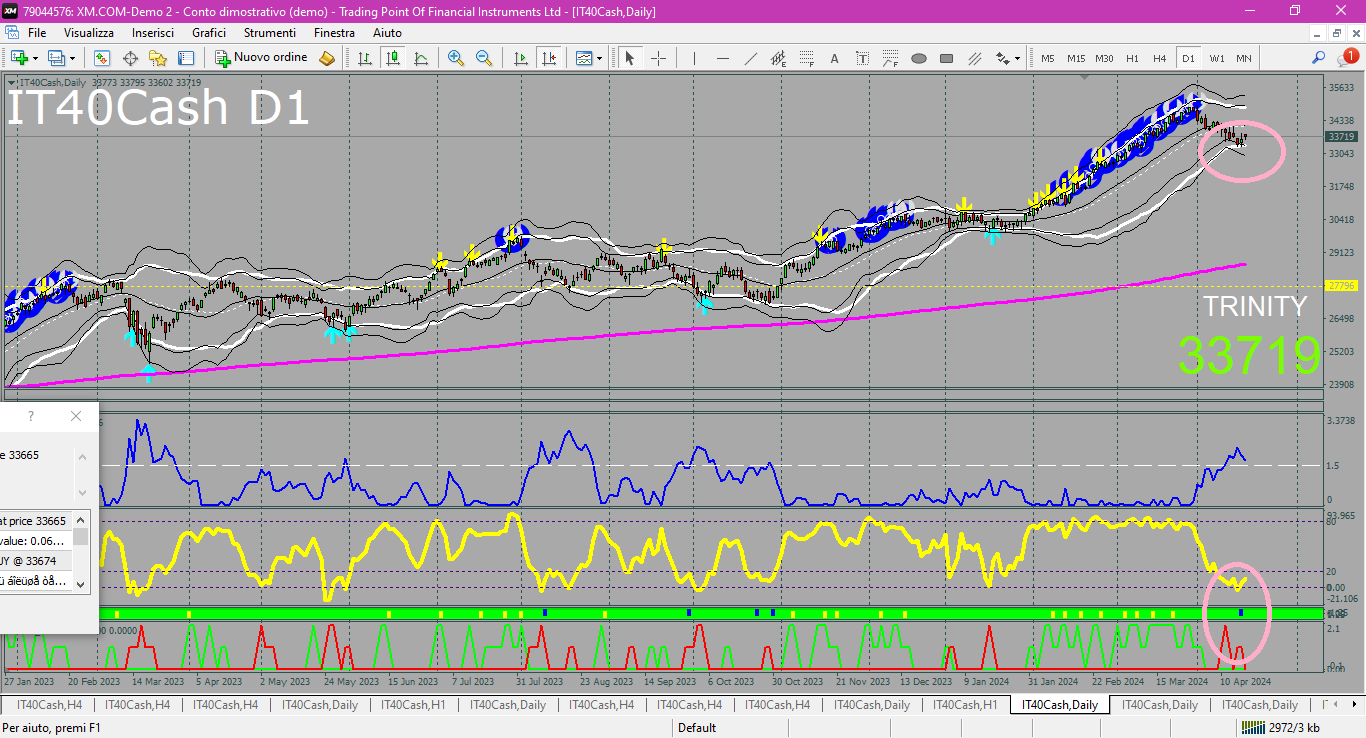Screen dimensions: 1366x738
Task: Open MetaEditor via yellow book icon
Action: coord(327,58)
